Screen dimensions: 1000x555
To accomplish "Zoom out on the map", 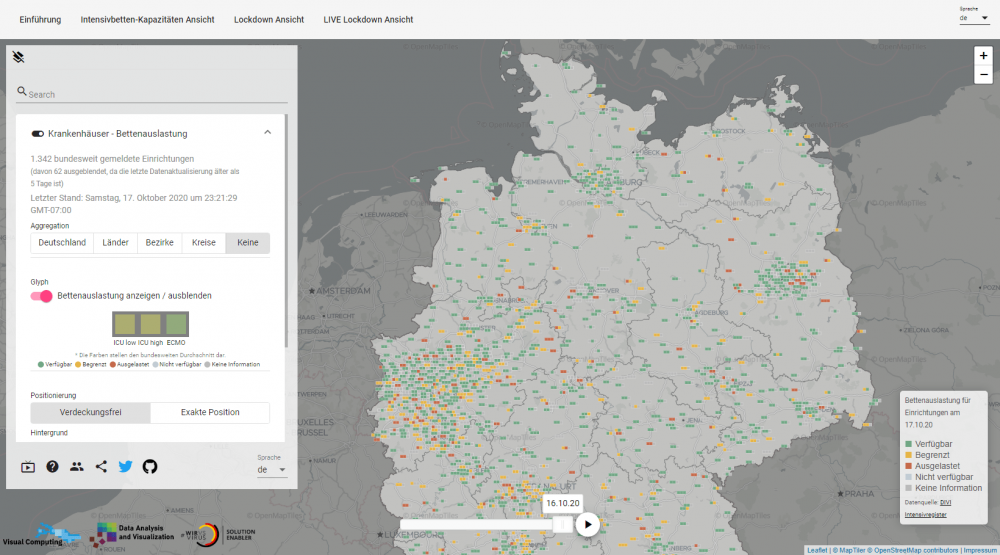I will point(983,77).
